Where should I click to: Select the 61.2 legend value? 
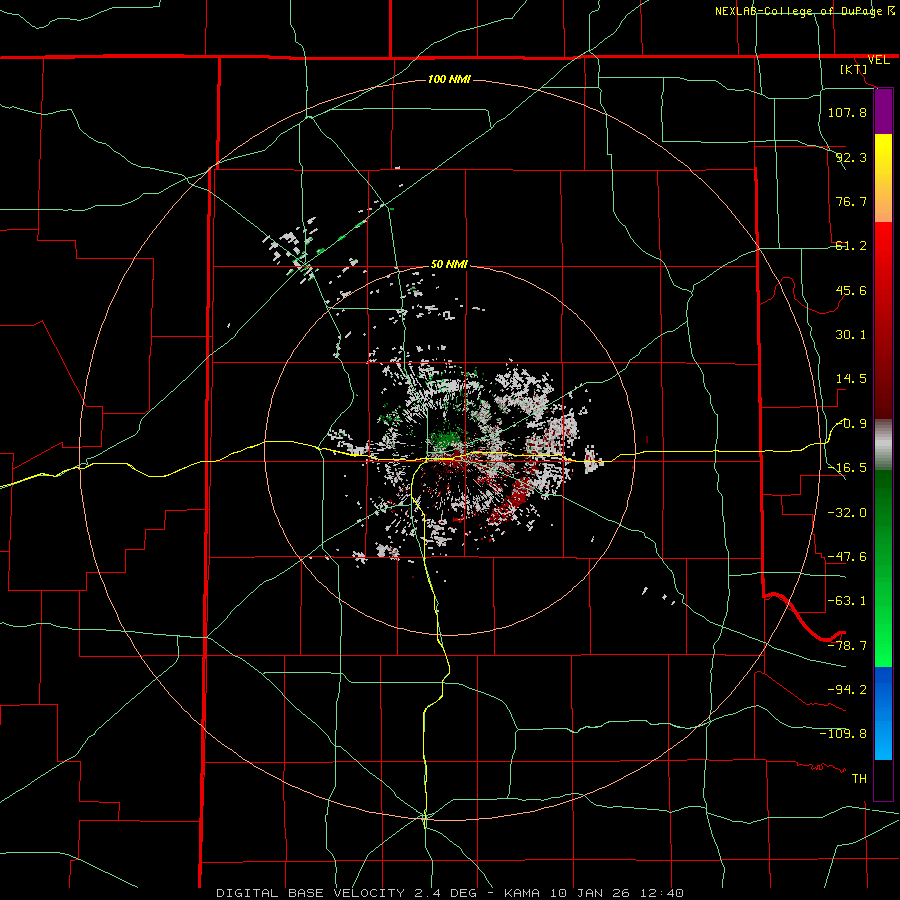(851, 246)
